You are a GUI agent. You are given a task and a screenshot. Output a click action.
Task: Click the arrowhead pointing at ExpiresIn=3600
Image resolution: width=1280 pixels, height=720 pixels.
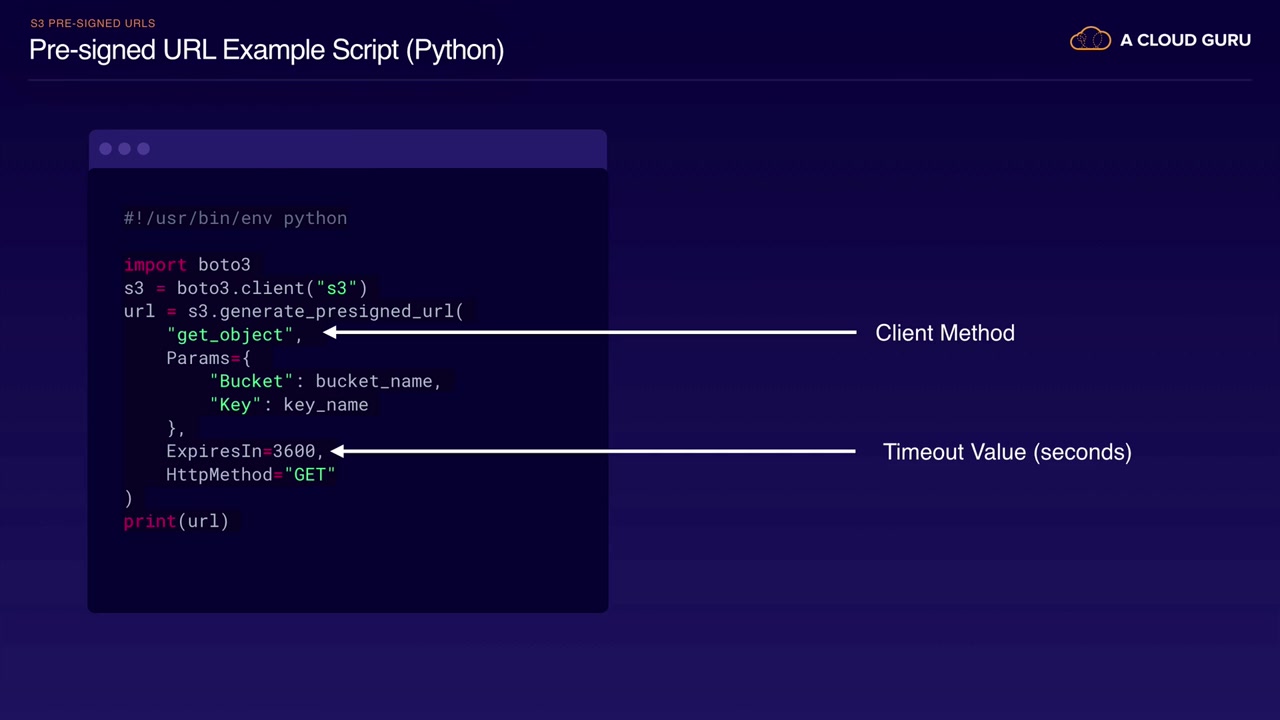[x=338, y=451]
